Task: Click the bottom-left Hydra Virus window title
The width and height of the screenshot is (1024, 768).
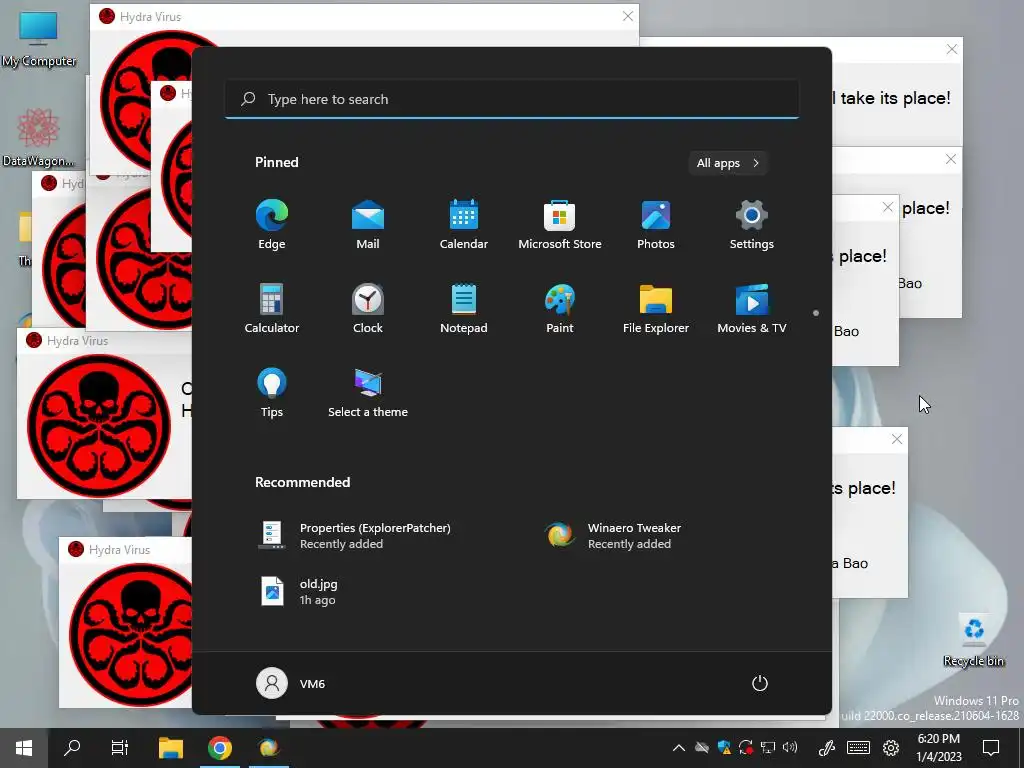Action: 120,550
